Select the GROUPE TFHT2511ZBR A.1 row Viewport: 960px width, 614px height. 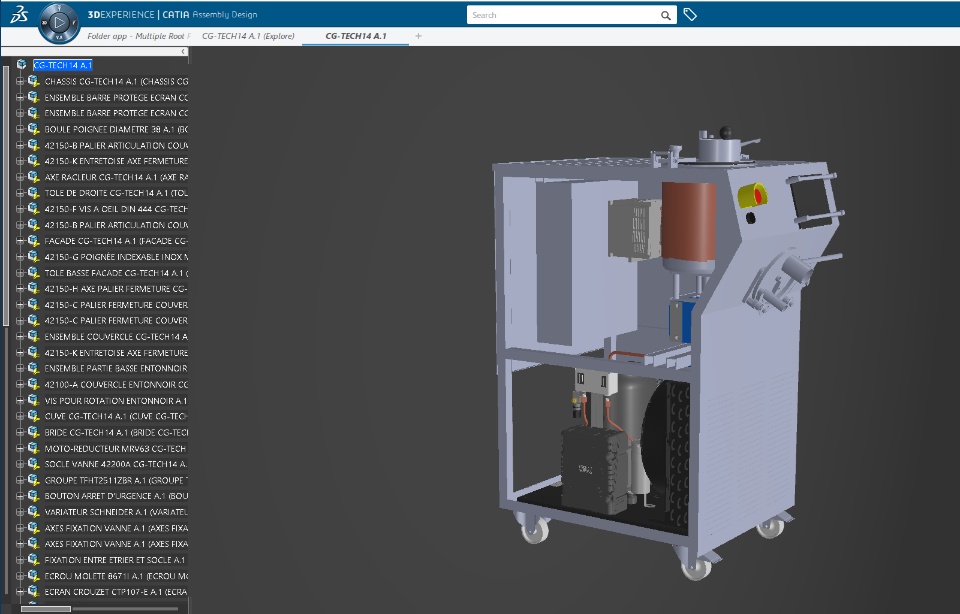pos(116,480)
